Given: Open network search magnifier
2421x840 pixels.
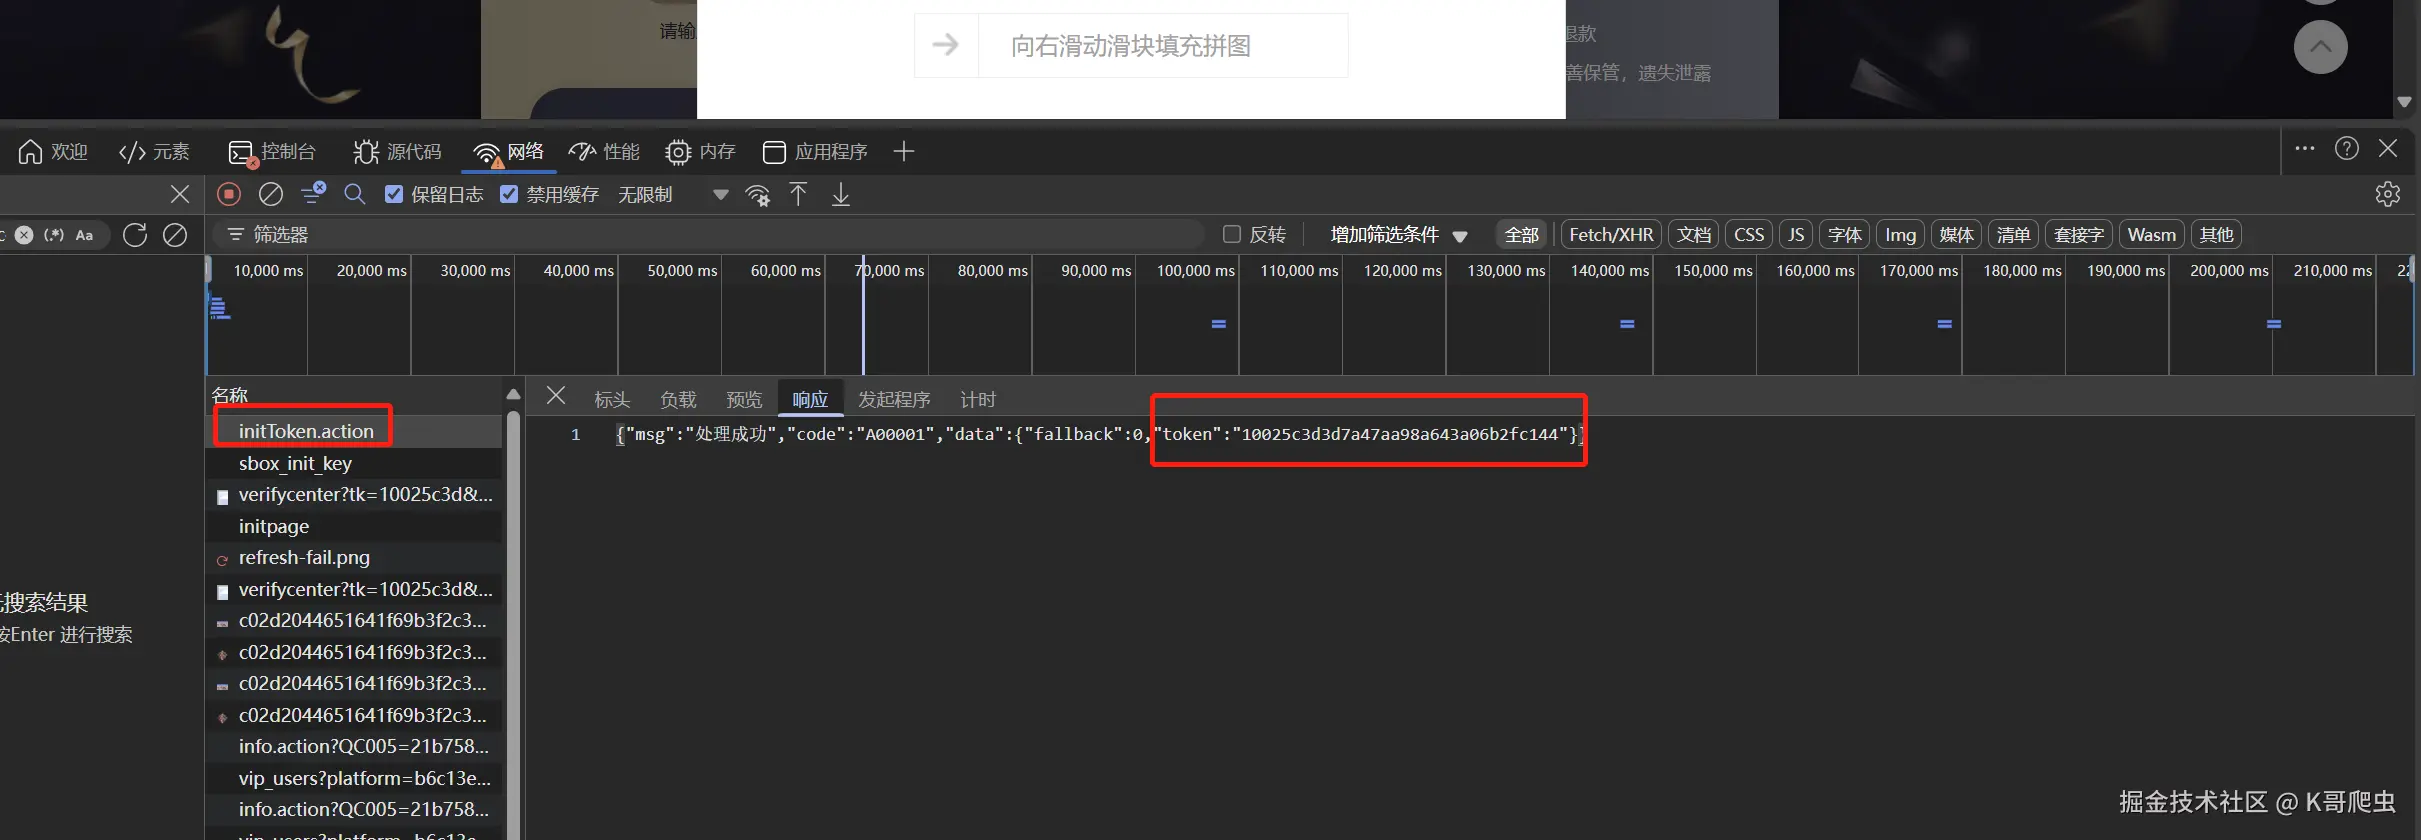Looking at the screenshot, I should (x=355, y=194).
